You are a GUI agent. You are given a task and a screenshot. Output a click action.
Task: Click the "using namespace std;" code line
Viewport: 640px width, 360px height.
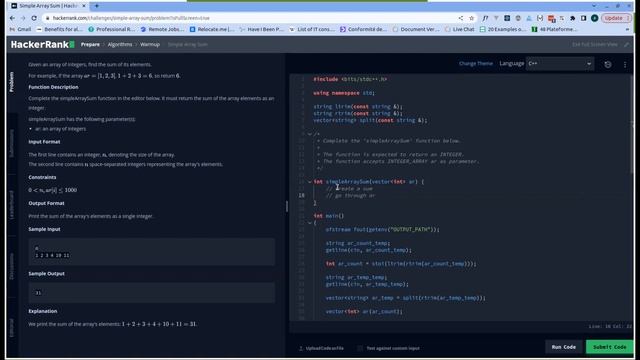click(344, 93)
